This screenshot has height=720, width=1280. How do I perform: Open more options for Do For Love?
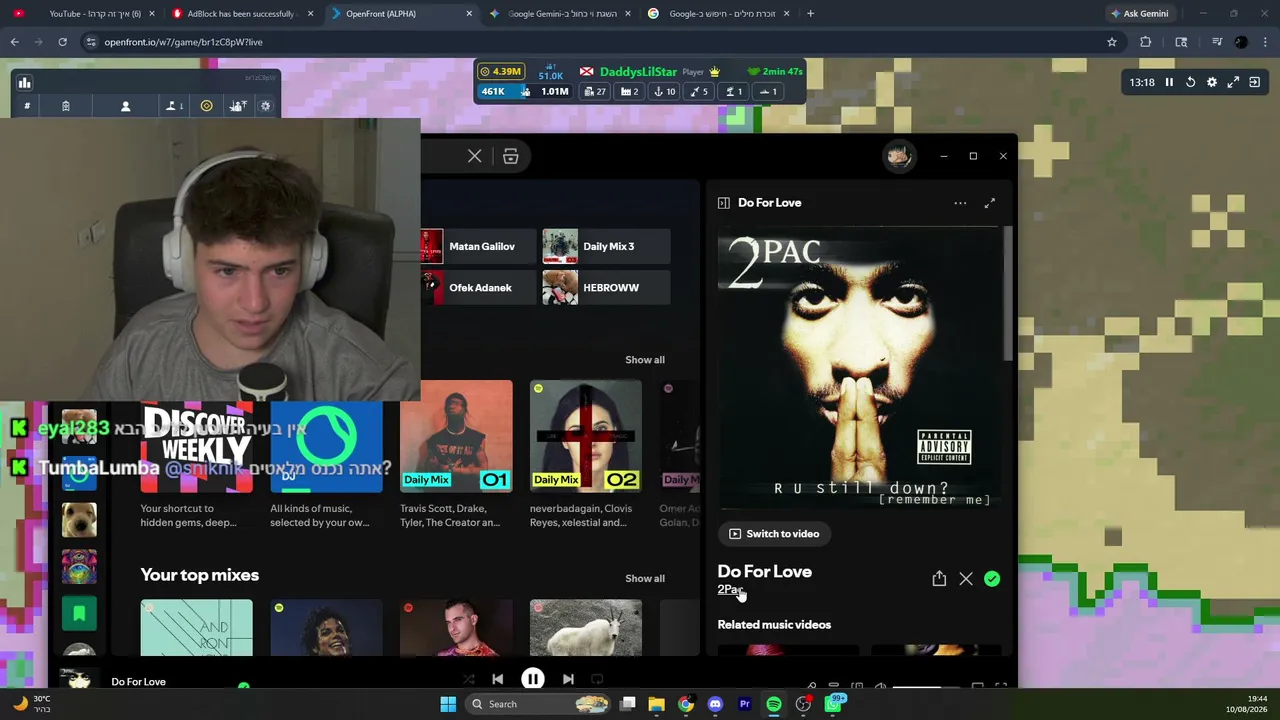[x=960, y=203]
